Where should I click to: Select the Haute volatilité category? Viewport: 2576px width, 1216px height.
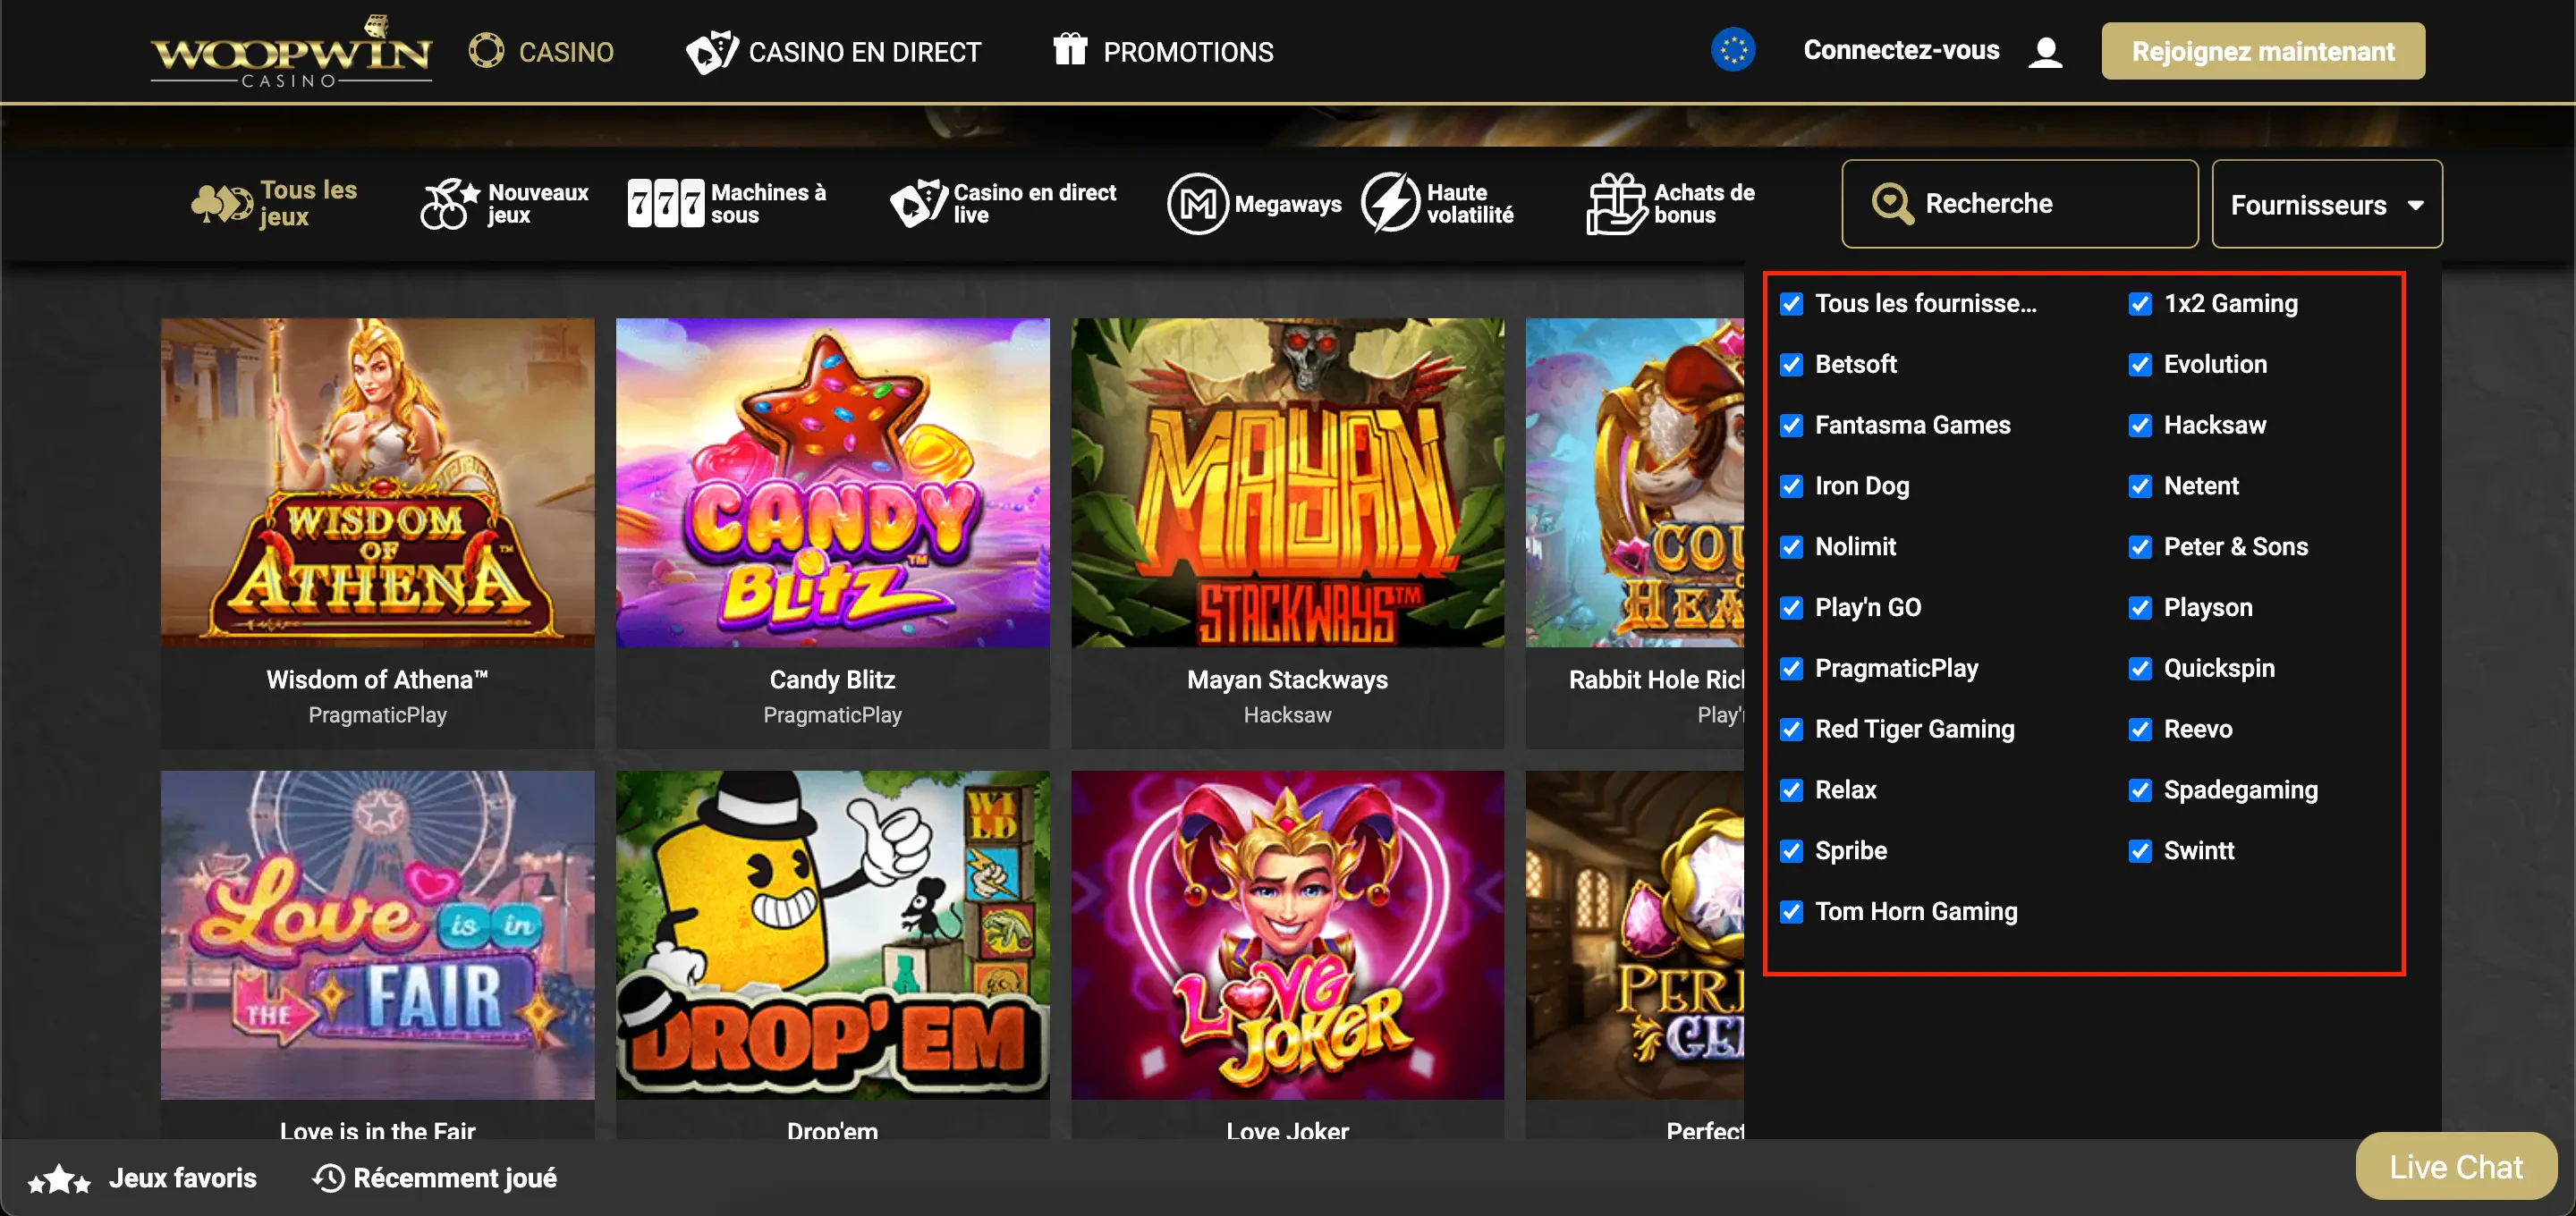(x=1438, y=203)
